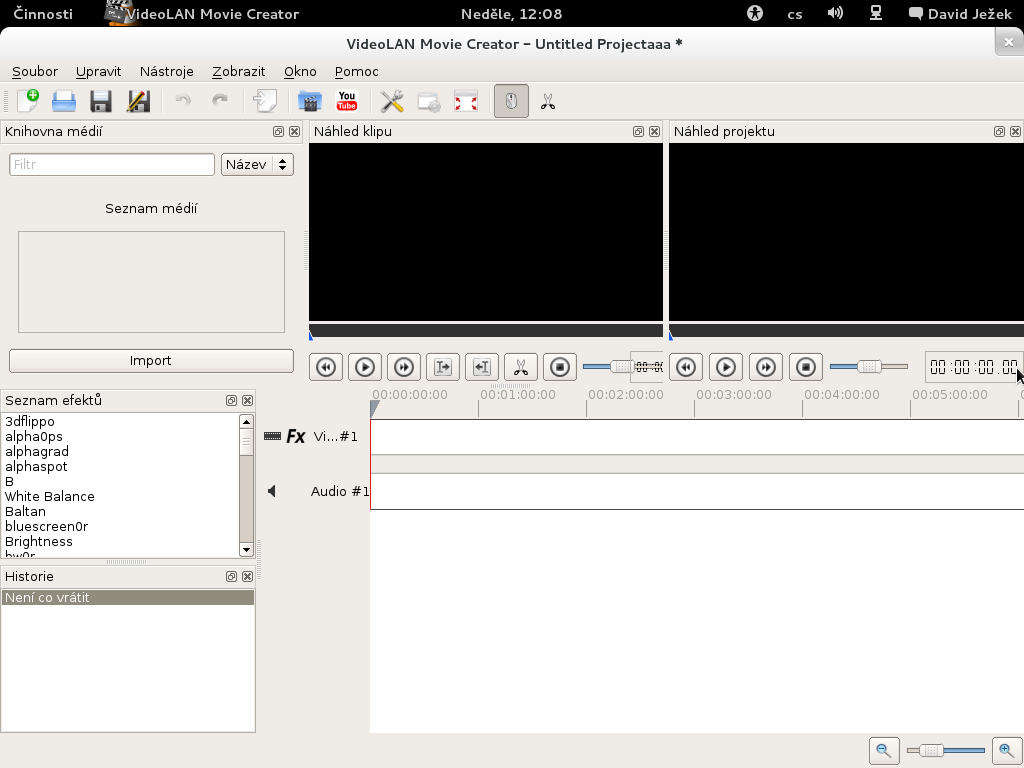Zoom in the timeline with magnifier plus

(x=1007, y=750)
